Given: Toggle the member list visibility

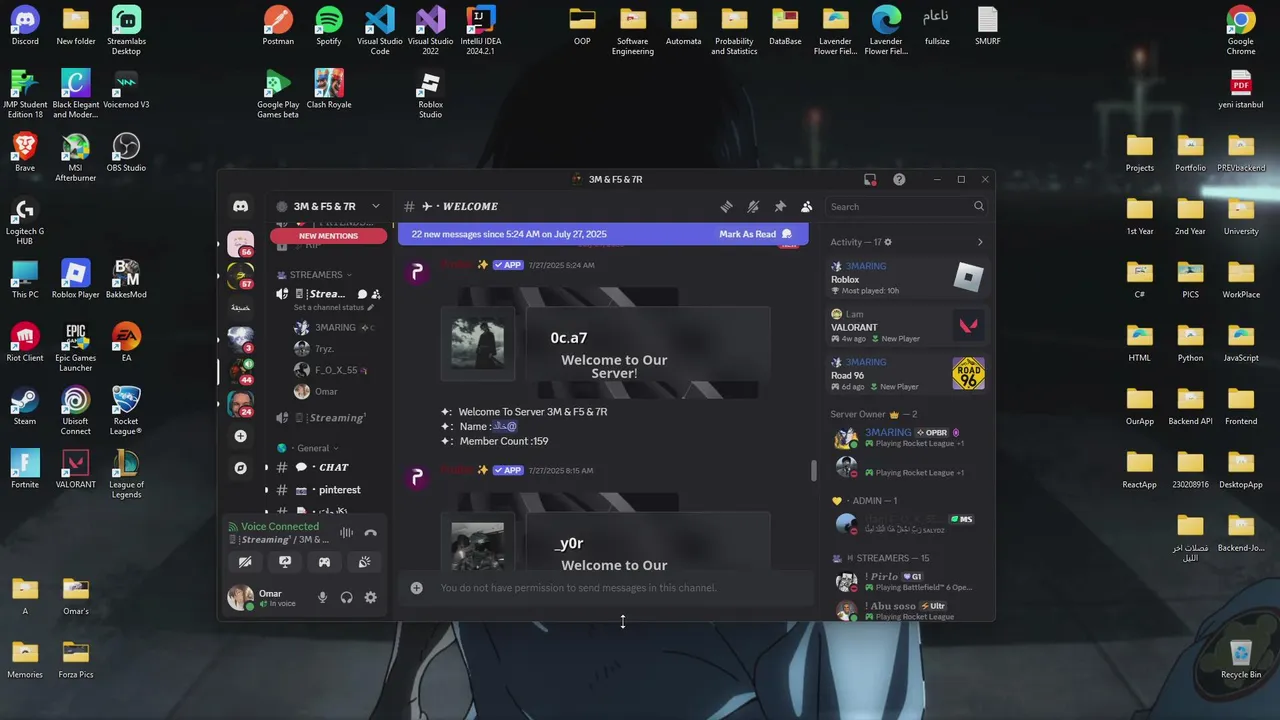Looking at the screenshot, I should click(x=807, y=206).
